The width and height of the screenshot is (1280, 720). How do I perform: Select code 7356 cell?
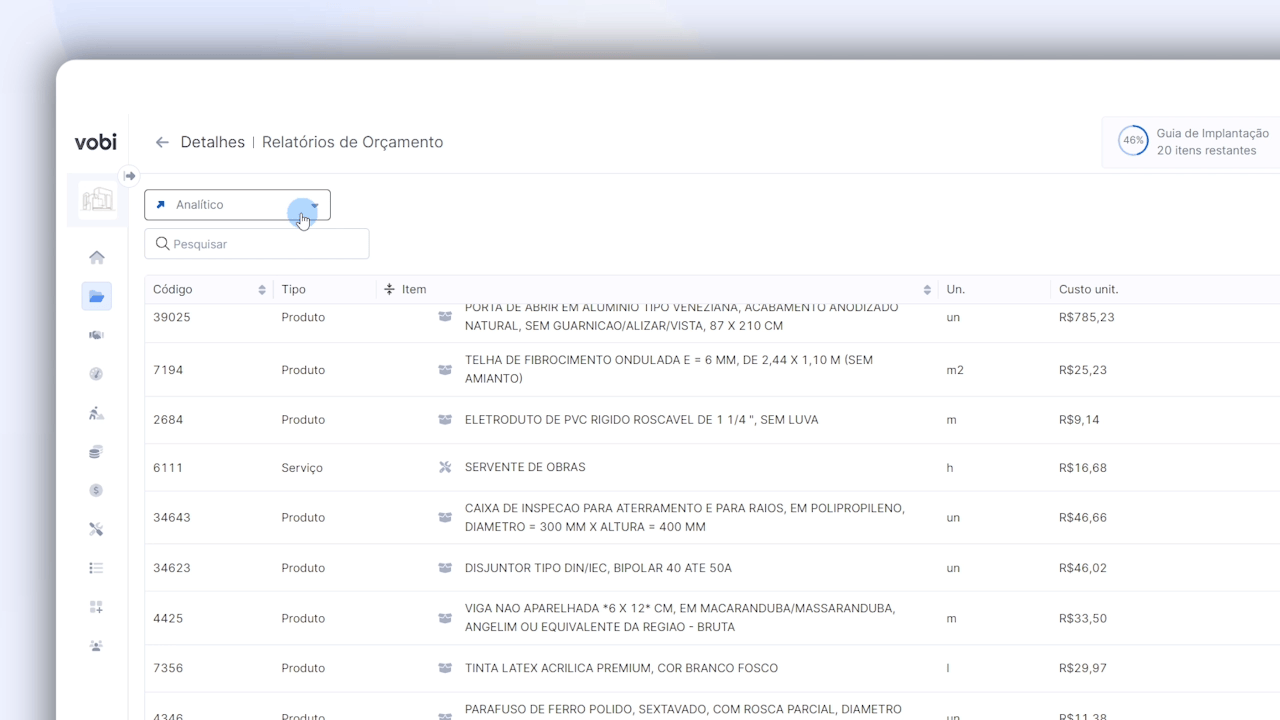[168, 668]
